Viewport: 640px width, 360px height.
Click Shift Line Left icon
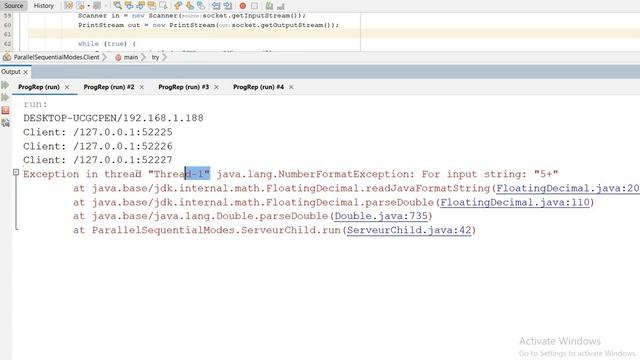click(216, 6)
